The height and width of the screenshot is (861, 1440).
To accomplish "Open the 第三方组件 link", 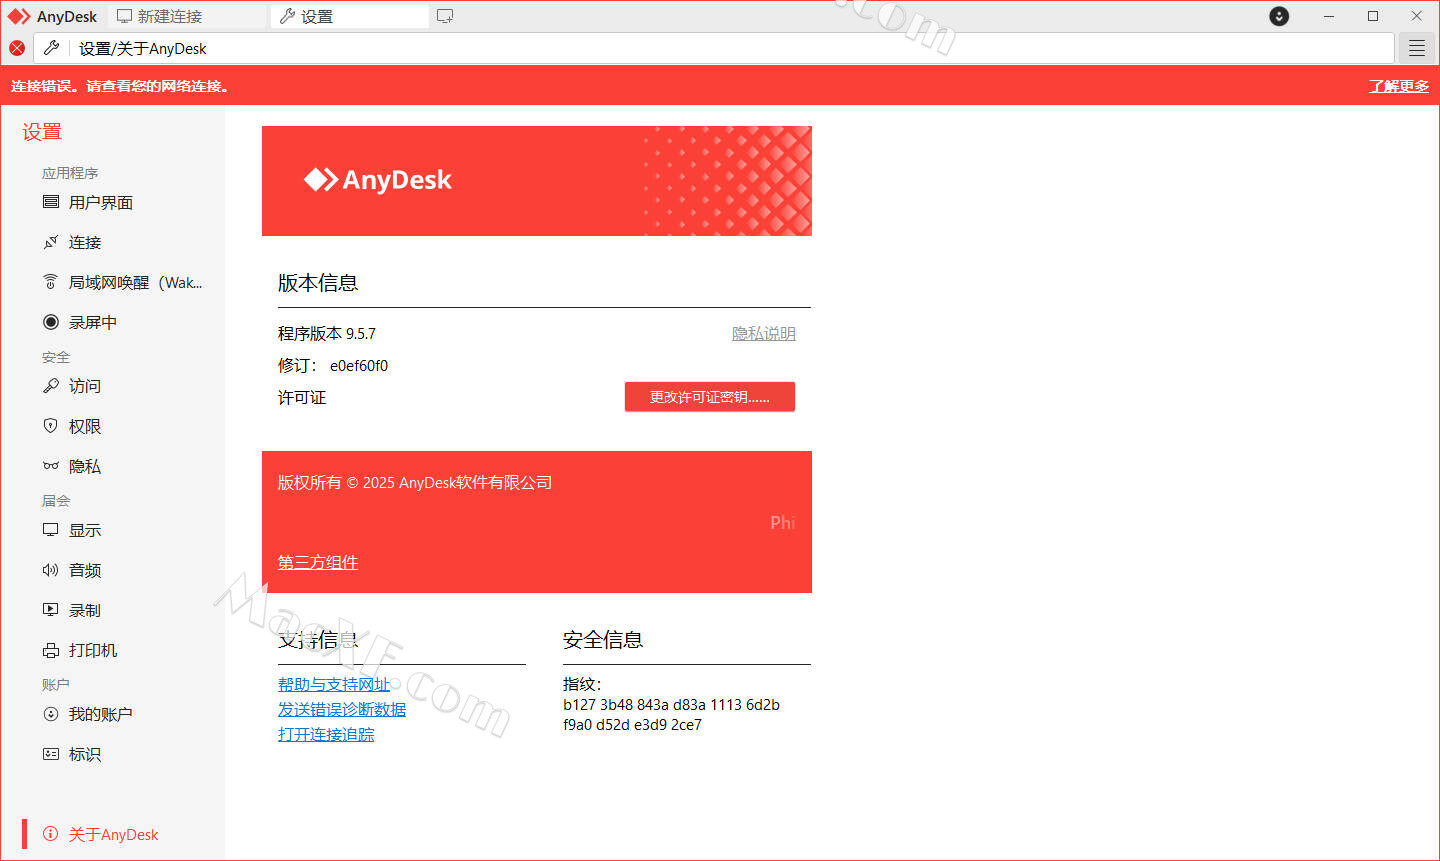I will pos(318,563).
